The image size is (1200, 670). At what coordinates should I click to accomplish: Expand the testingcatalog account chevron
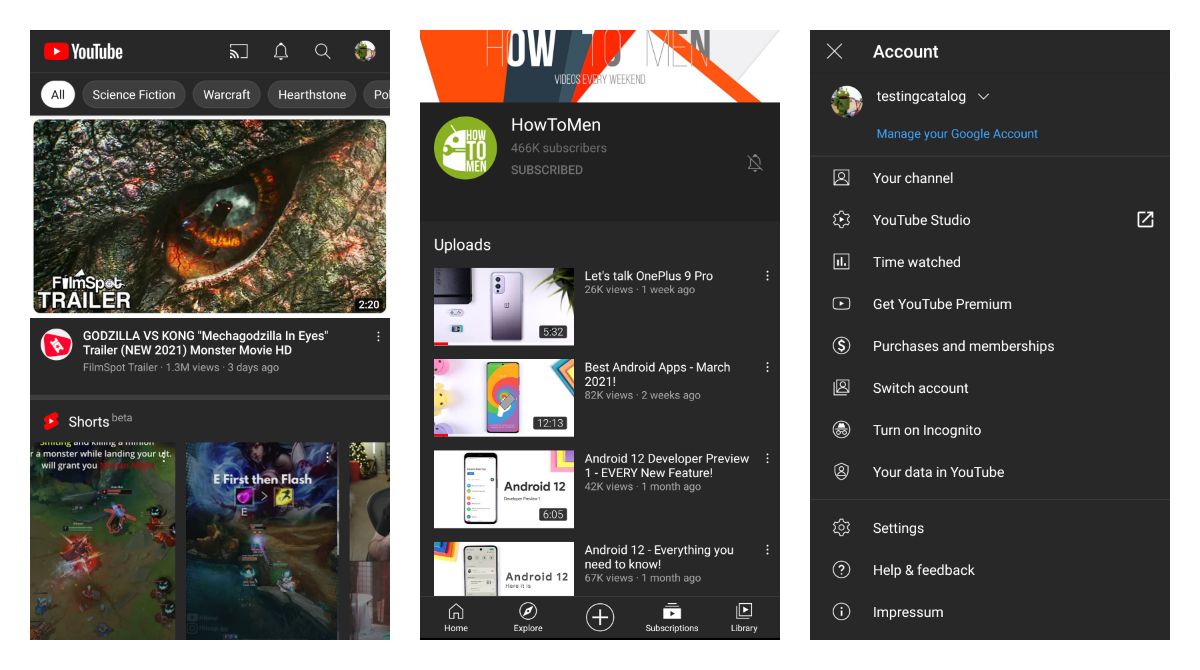click(983, 97)
